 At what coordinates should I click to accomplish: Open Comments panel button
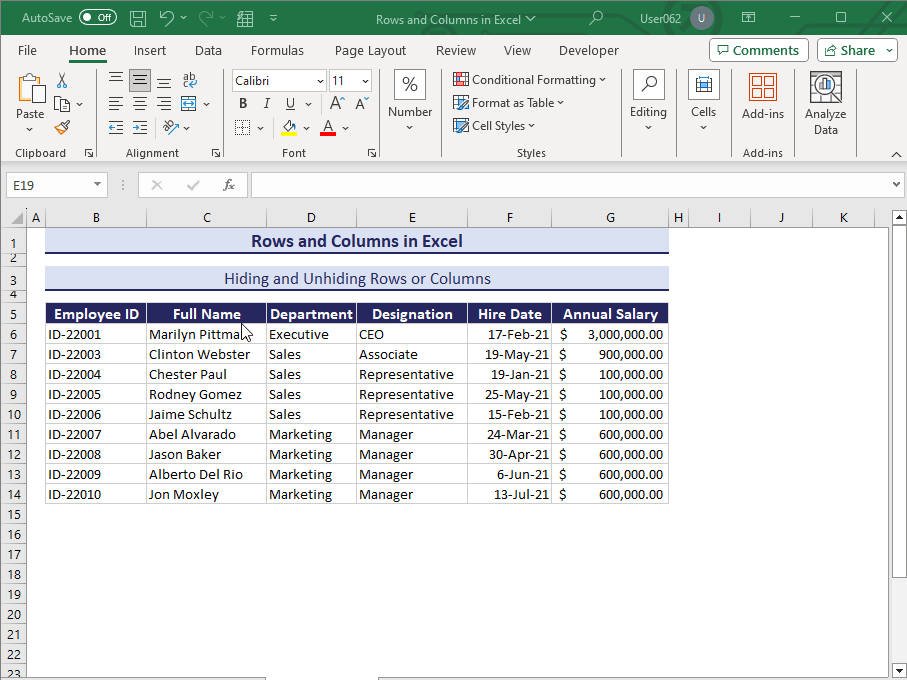(x=758, y=49)
